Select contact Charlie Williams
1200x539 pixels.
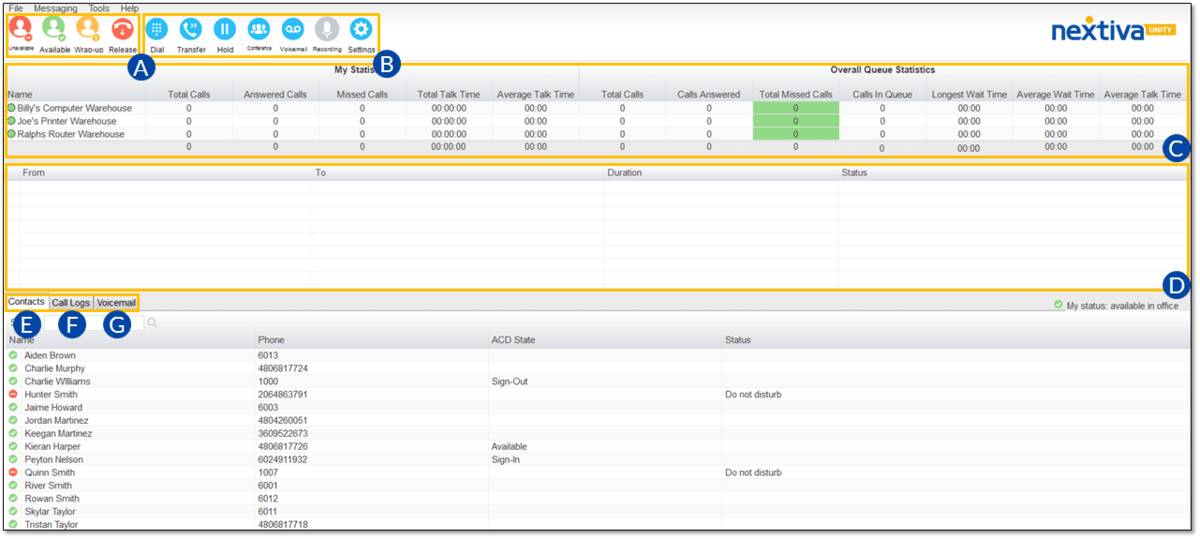click(x=57, y=381)
